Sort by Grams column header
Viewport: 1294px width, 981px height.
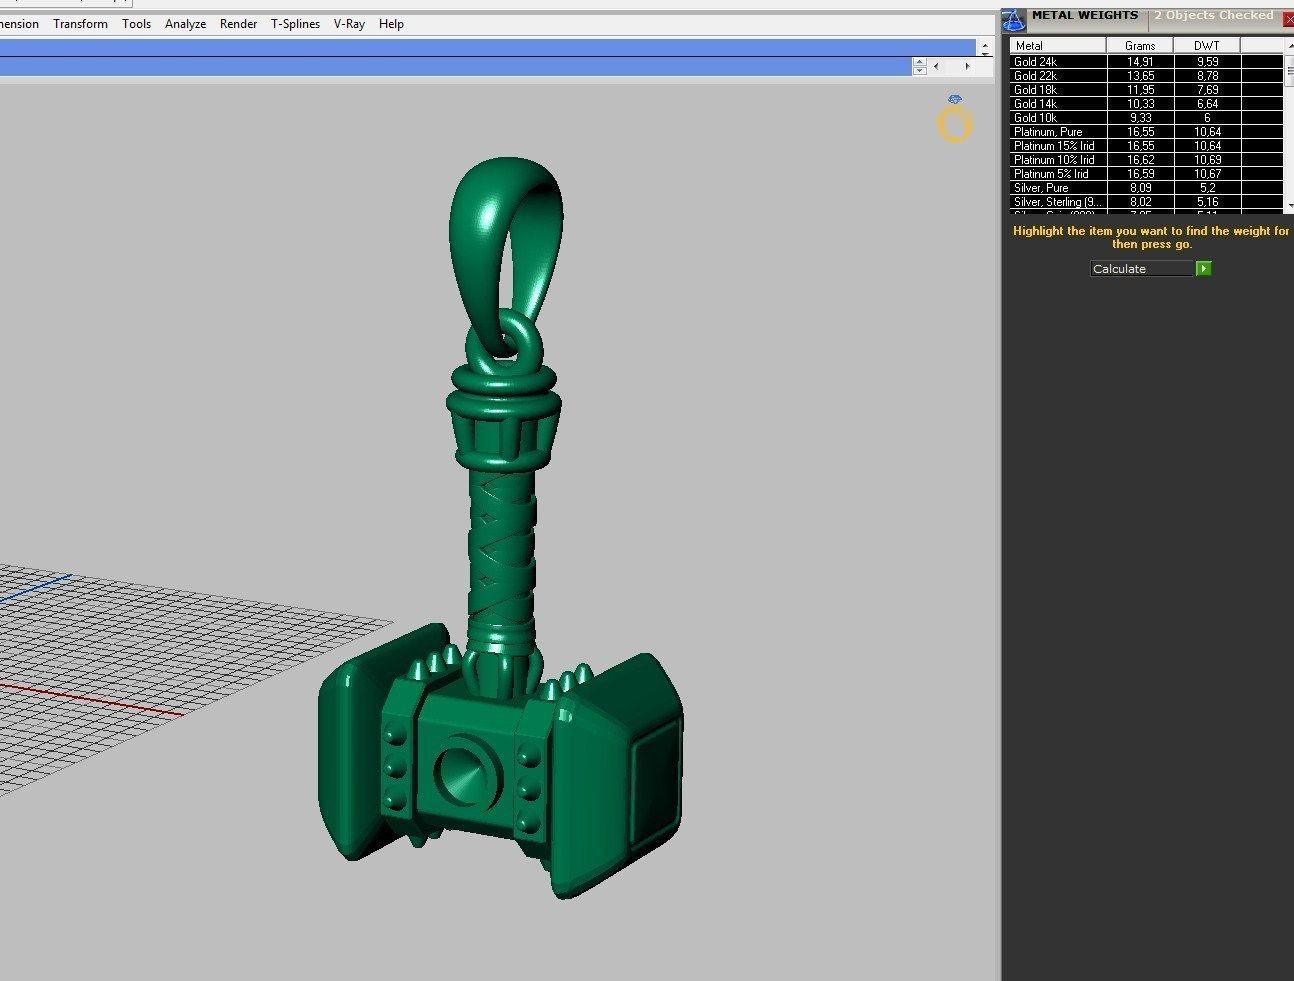pos(1139,45)
